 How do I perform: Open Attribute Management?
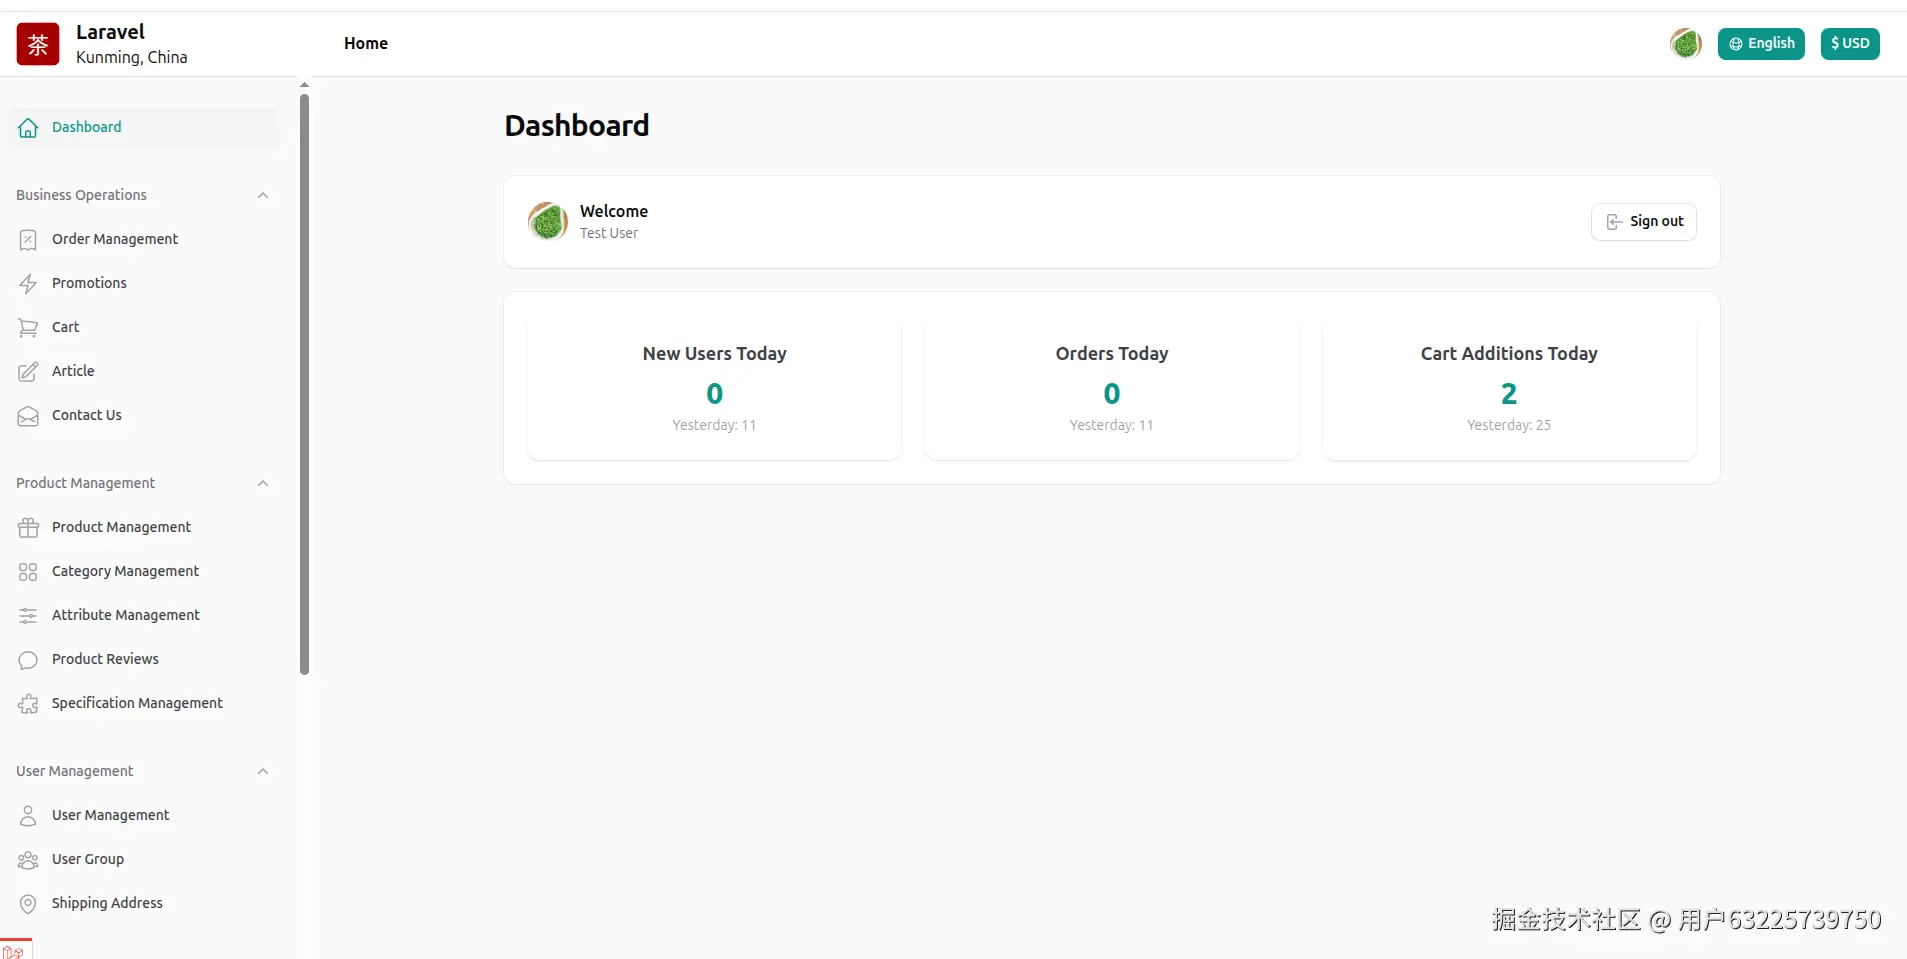pyautogui.click(x=144, y=615)
